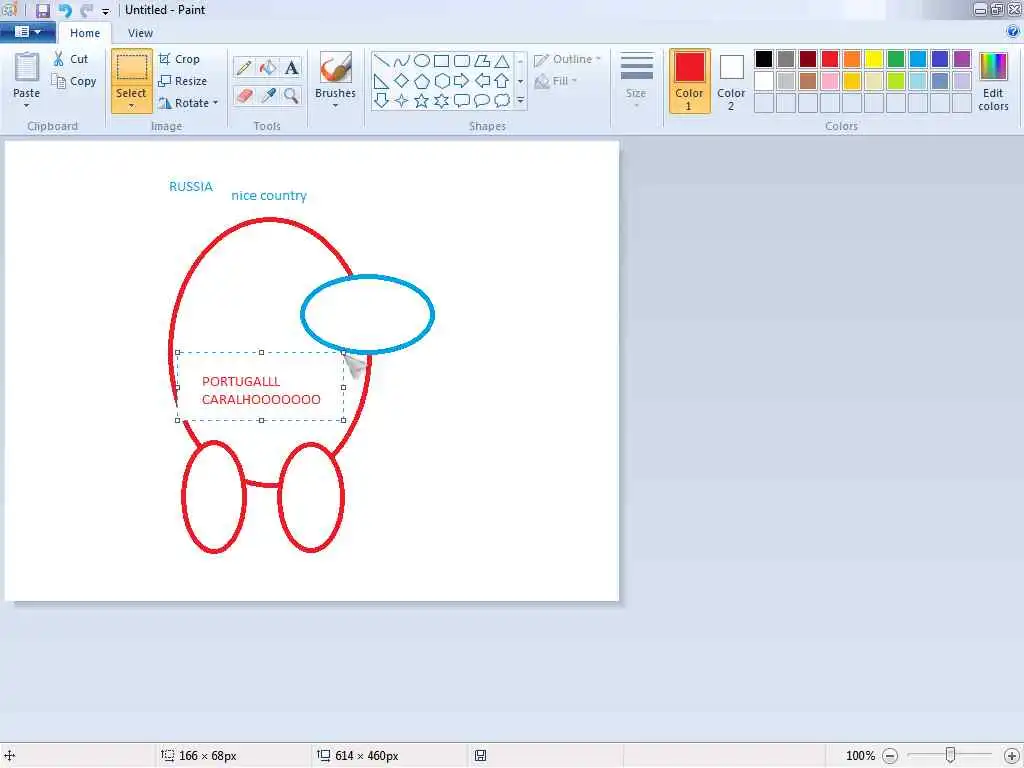Open Customize Quick Access Toolbar dropdown
This screenshot has width=1024, height=768.
[x=105, y=11]
